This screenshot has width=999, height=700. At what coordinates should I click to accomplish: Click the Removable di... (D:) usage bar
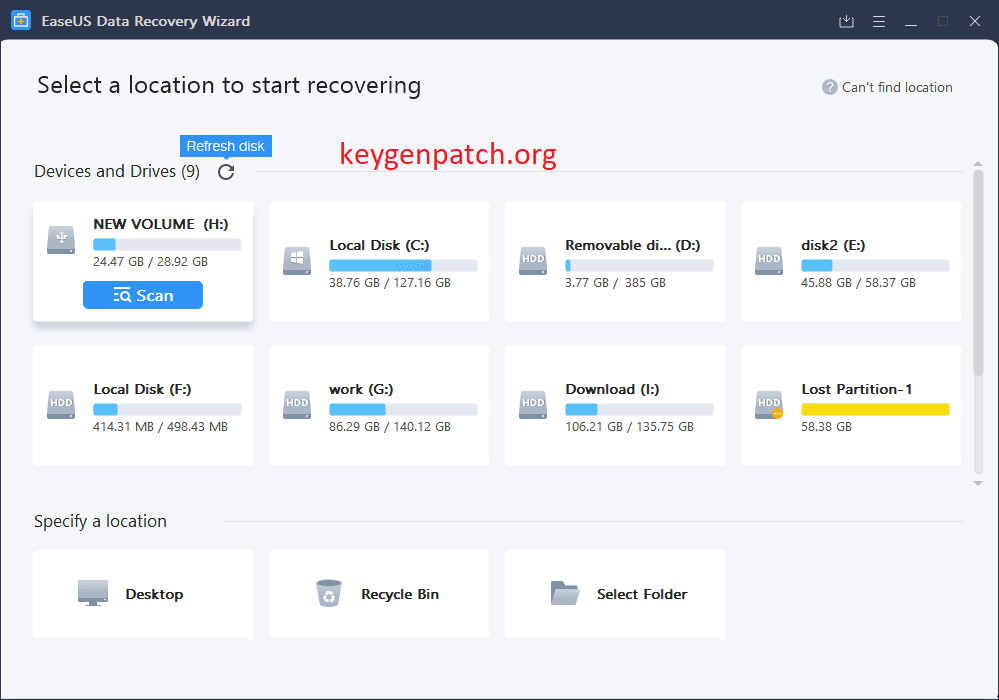pos(639,266)
